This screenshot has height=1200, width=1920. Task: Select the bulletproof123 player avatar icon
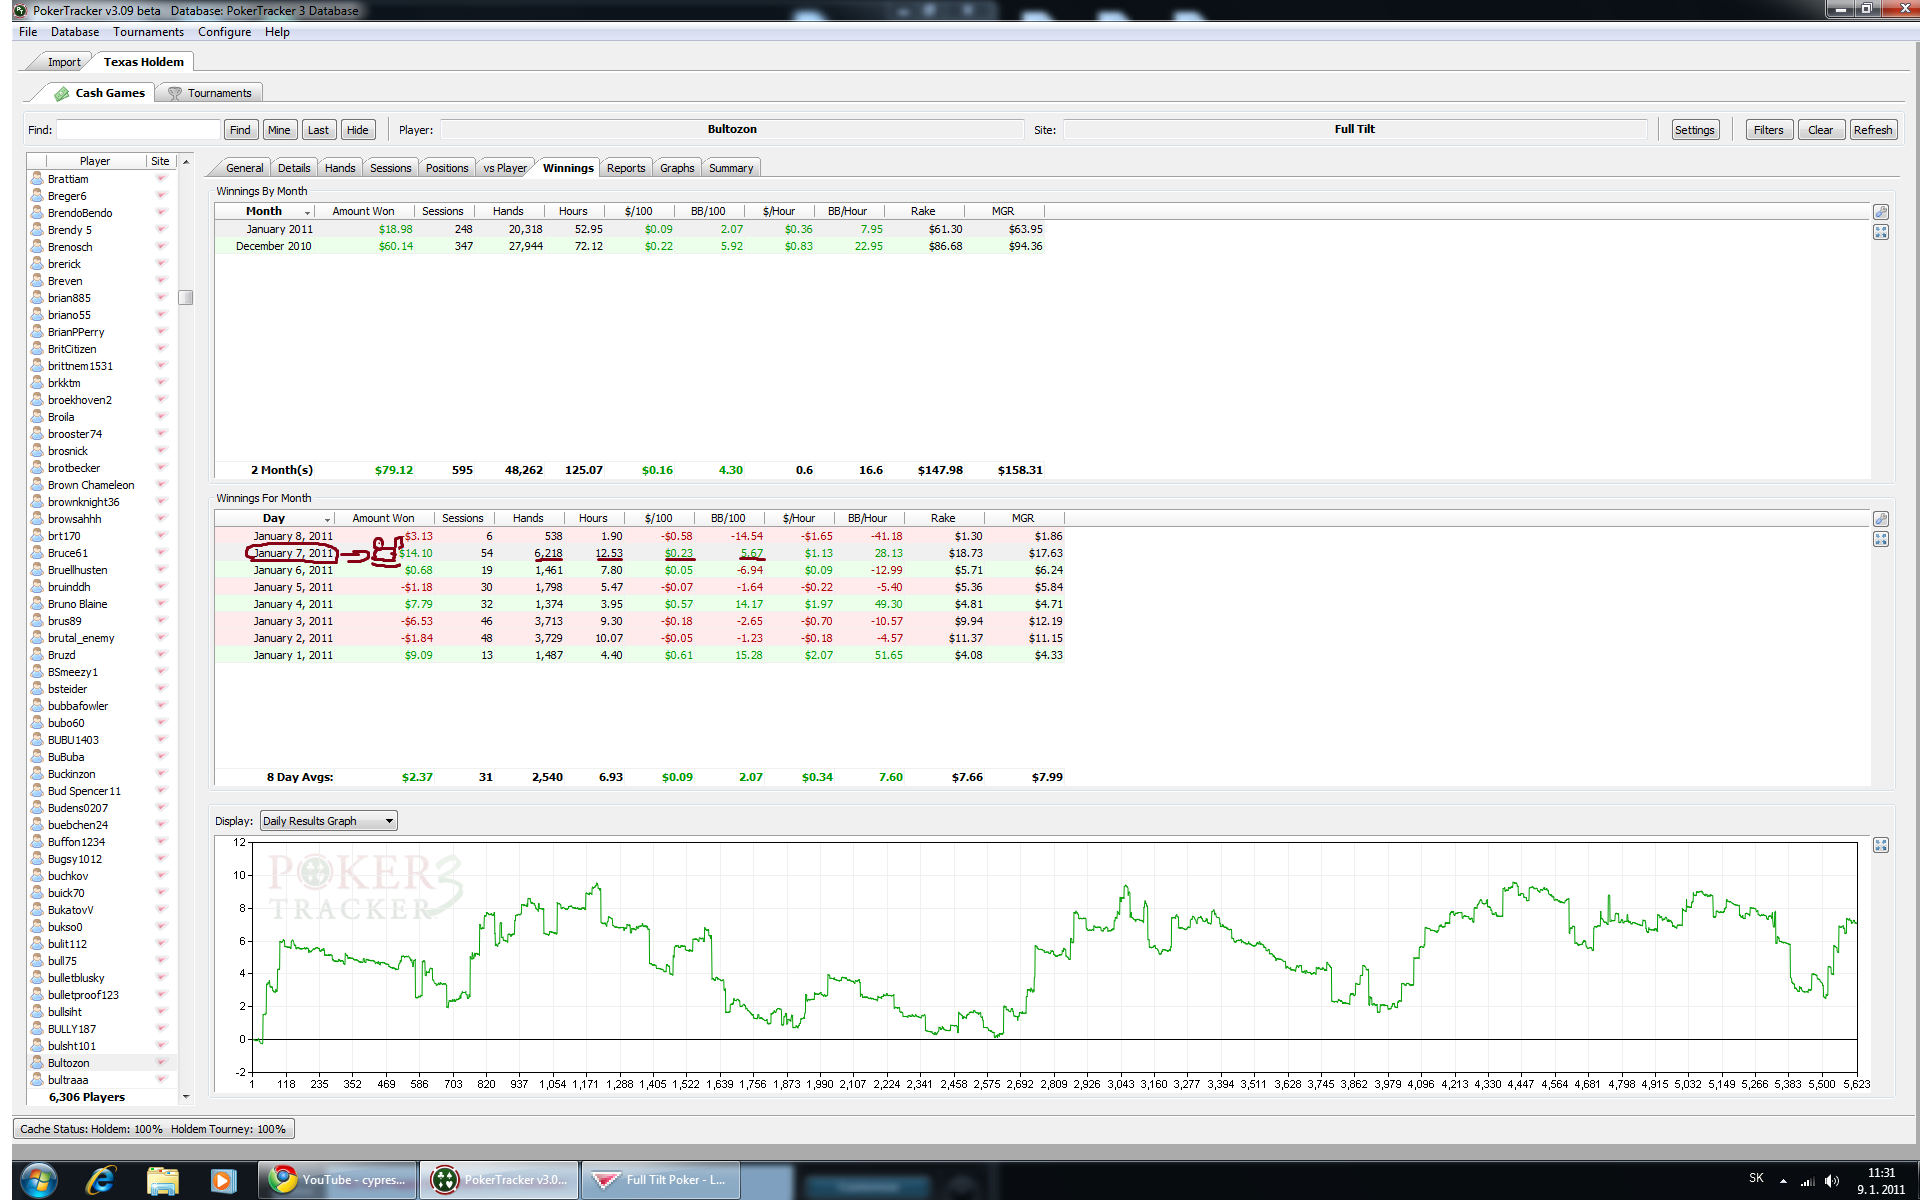(37, 994)
